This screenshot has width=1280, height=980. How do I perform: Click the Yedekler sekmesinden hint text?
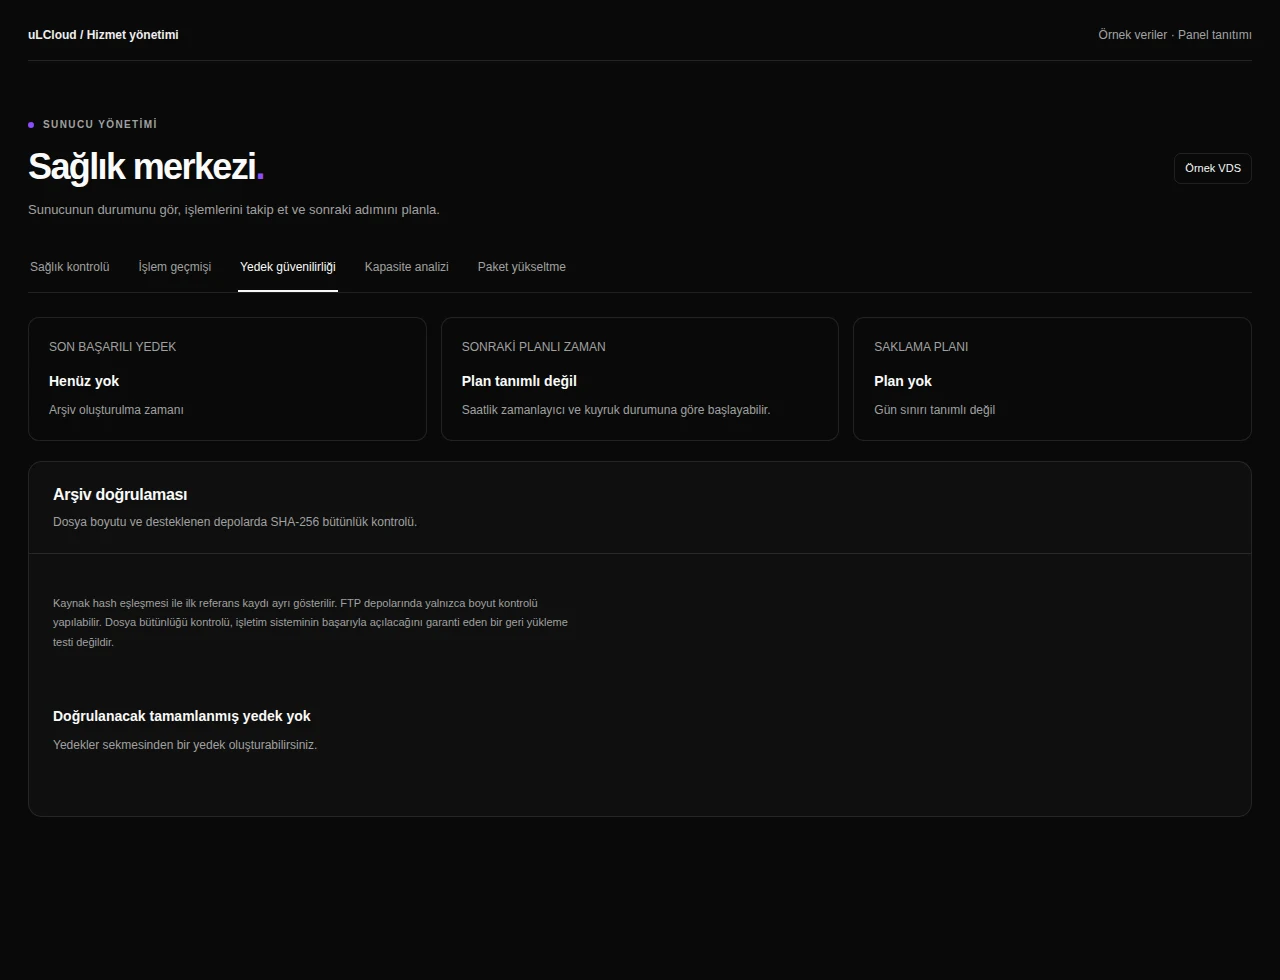pos(185,745)
